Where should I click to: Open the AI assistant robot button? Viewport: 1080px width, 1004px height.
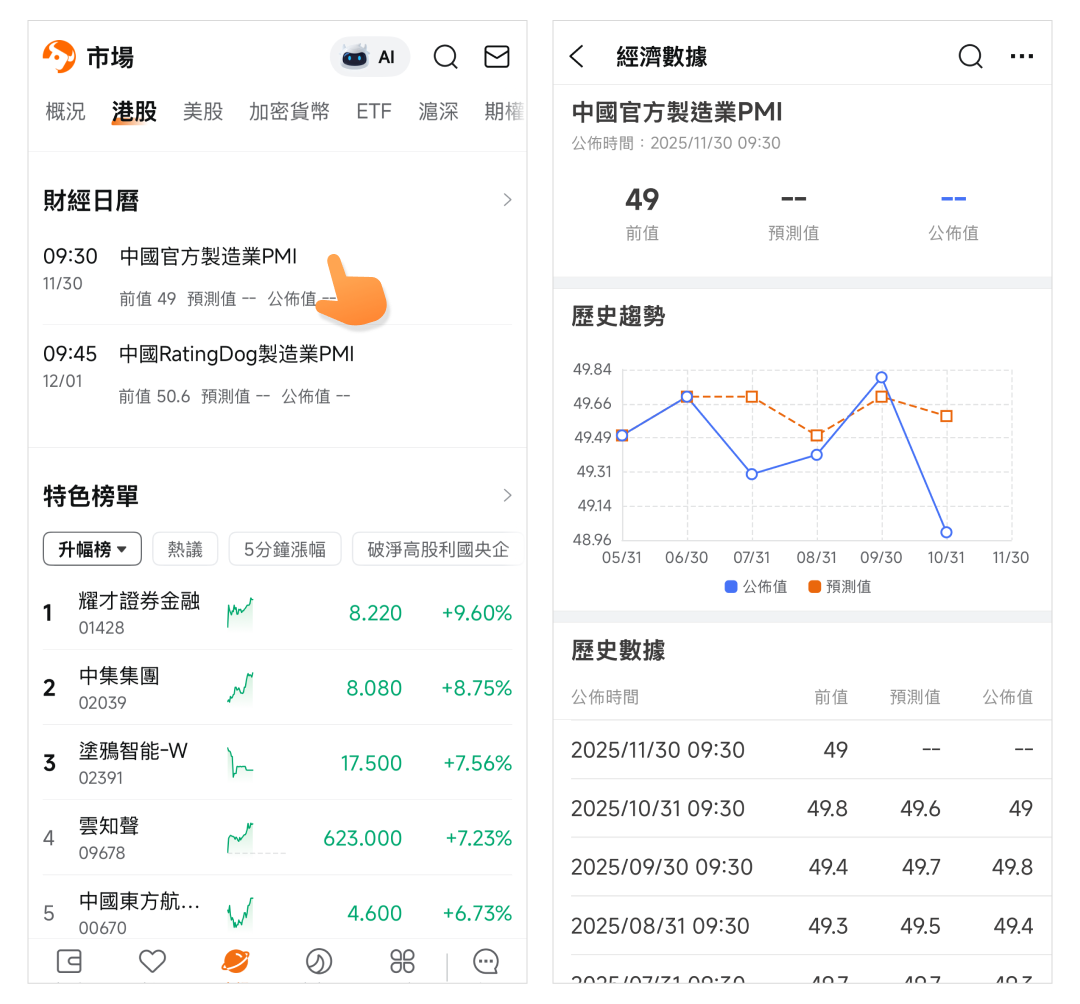point(369,57)
